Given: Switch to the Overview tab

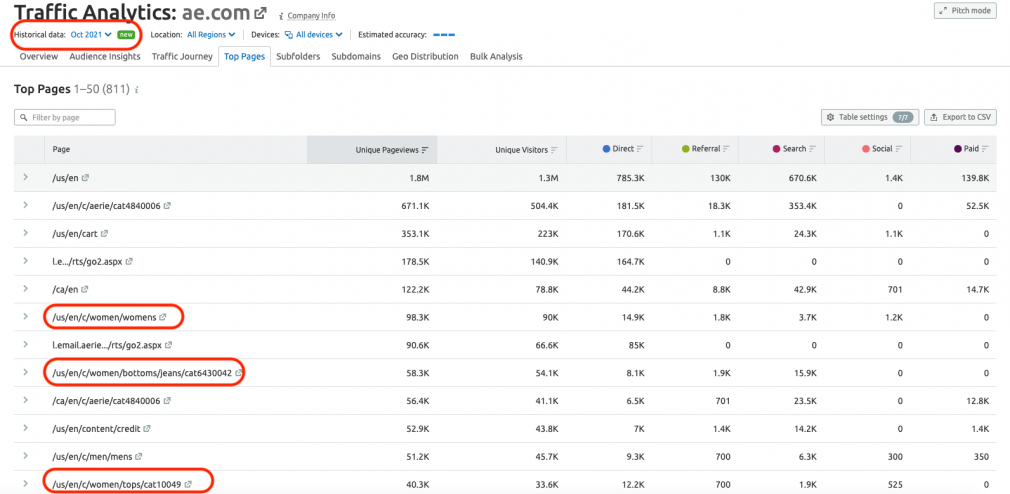Looking at the screenshot, I should point(39,57).
